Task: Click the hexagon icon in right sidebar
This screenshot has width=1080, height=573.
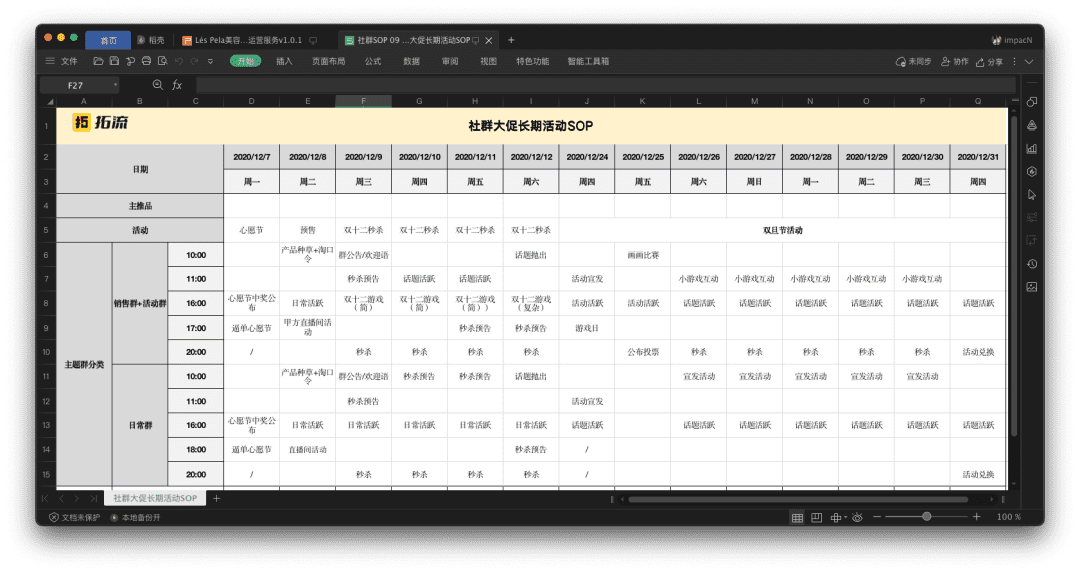Action: pyautogui.click(x=1032, y=172)
